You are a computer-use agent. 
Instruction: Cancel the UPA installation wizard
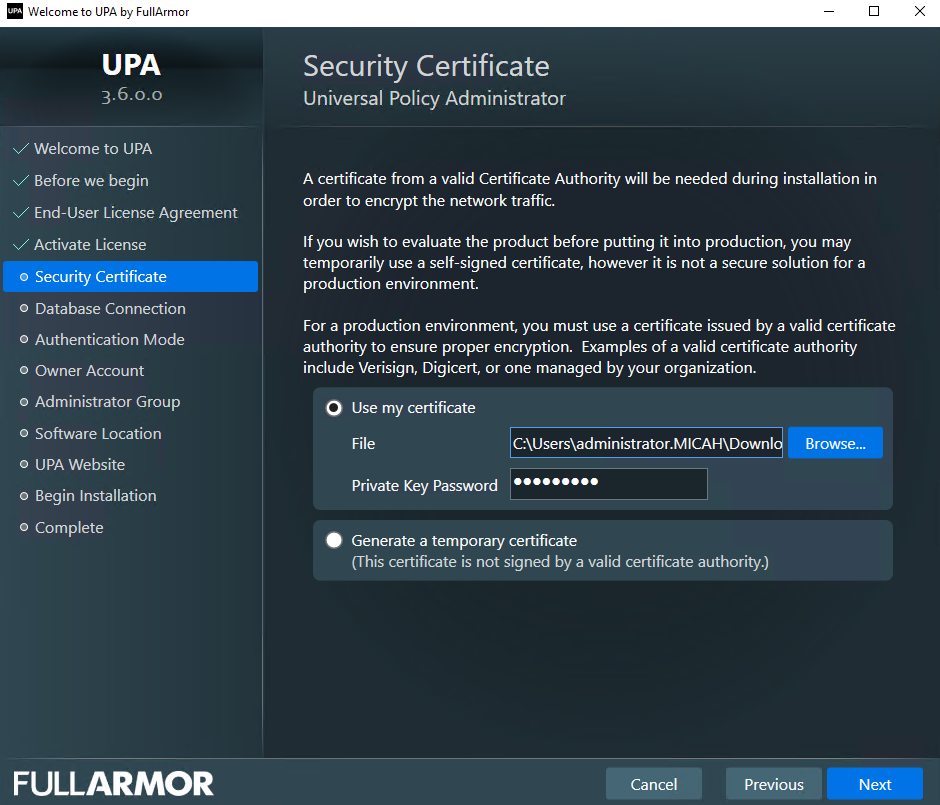[653, 784]
